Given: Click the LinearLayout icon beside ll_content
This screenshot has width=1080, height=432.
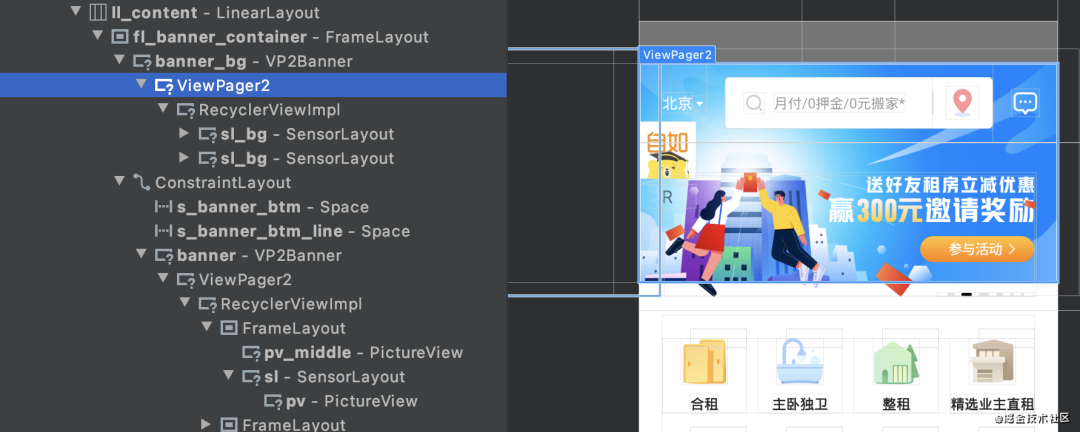Looking at the screenshot, I should coord(98,12).
